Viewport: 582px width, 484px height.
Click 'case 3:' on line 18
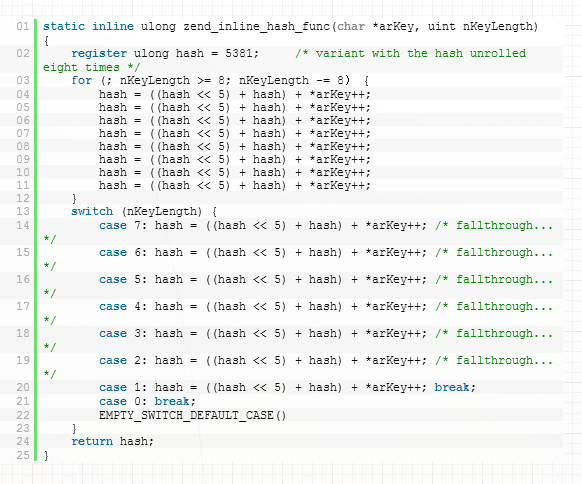[123, 333]
